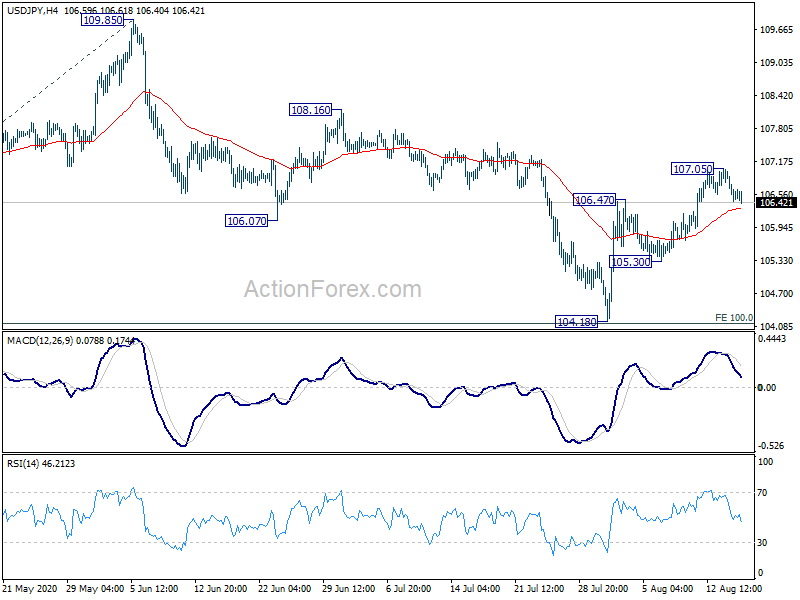The width and height of the screenshot is (800, 600).
Task: Click the 21 May 2020 date label
Action: (x=30, y=589)
